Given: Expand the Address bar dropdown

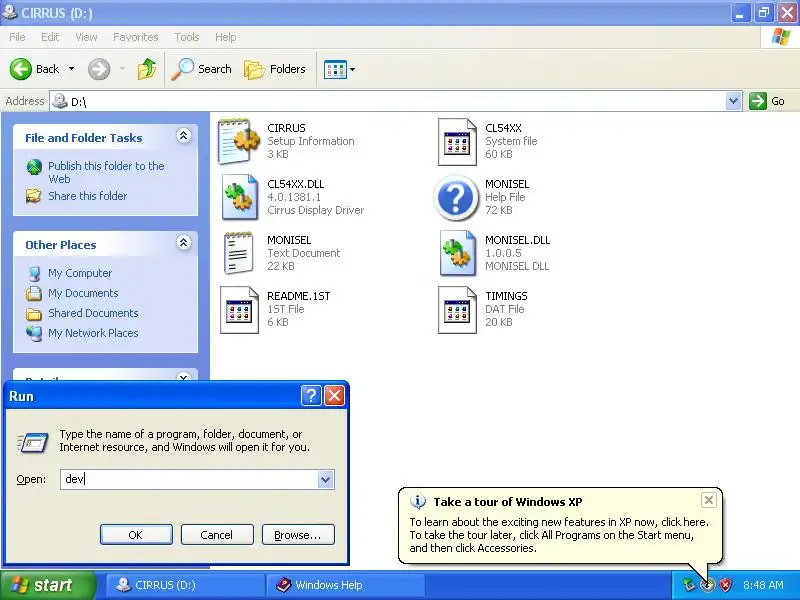Looking at the screenshot, I should (x=734, y=101).
